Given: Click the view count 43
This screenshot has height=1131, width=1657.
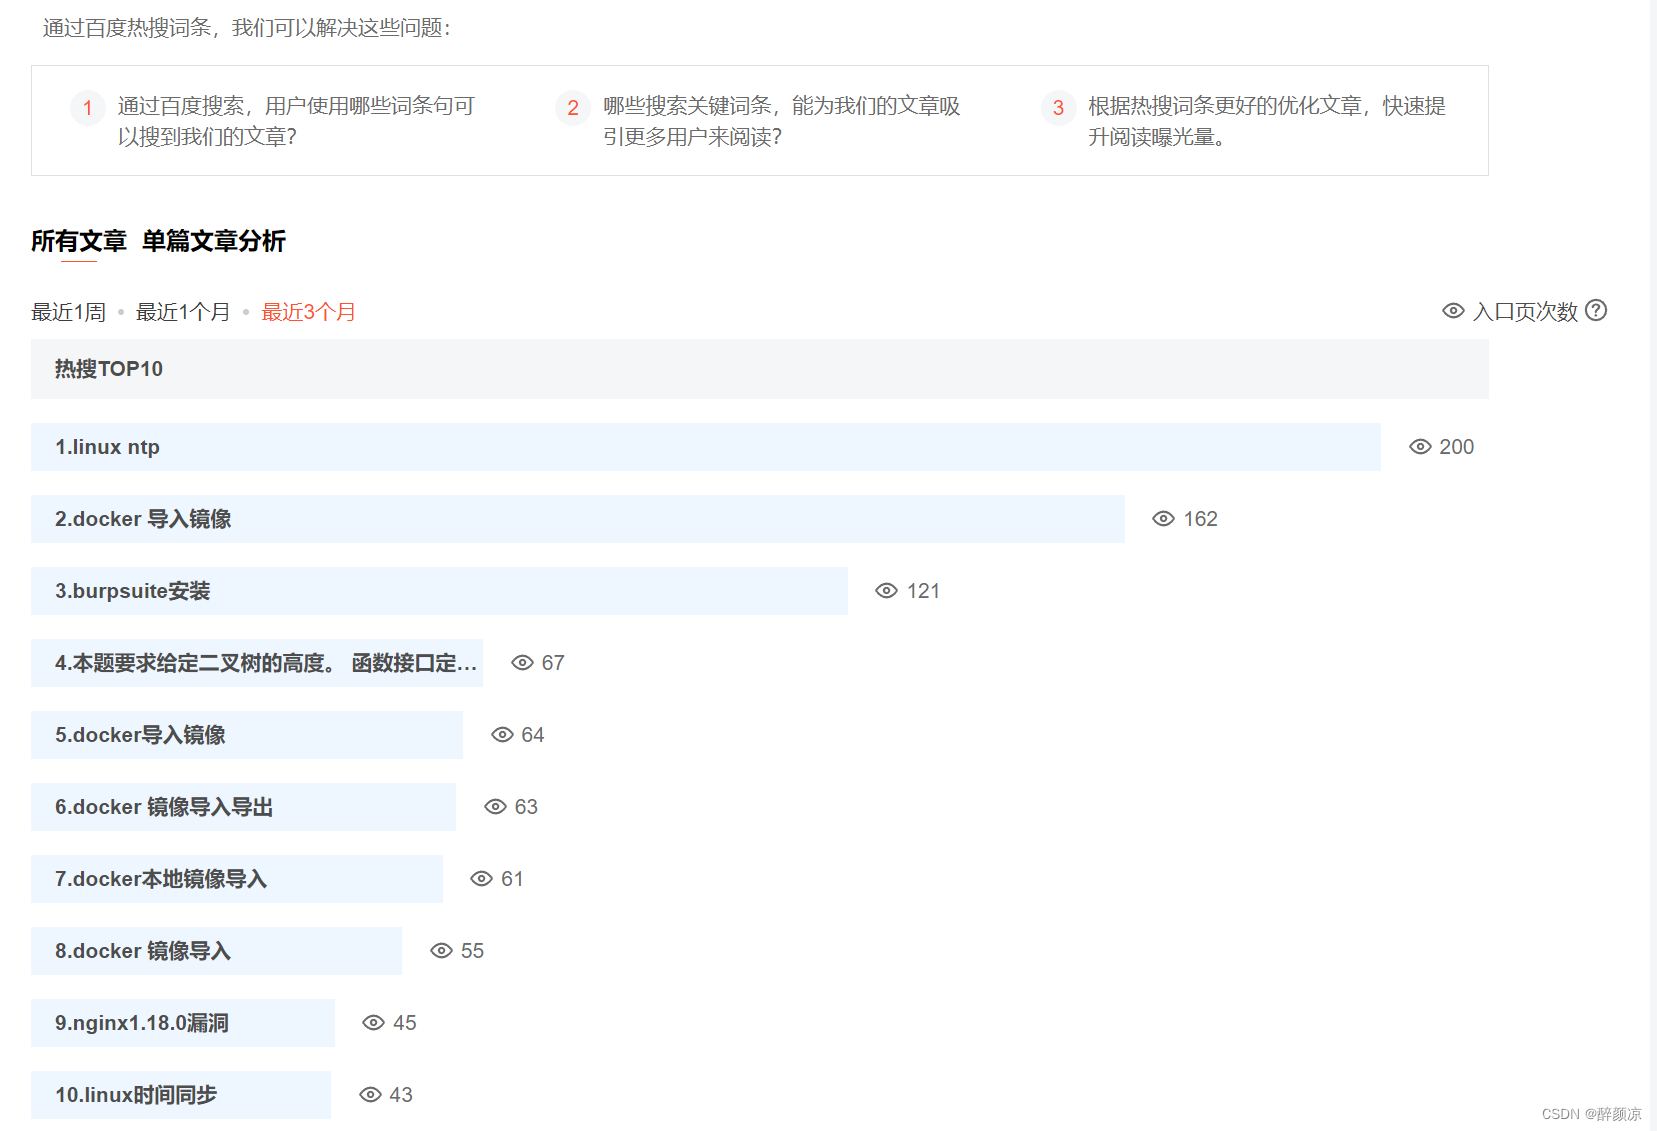Looking at the screenshot, I should tap(401, 1095).
